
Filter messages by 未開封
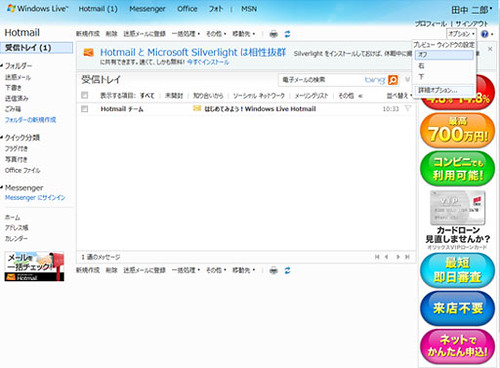(x=174, y=96)
